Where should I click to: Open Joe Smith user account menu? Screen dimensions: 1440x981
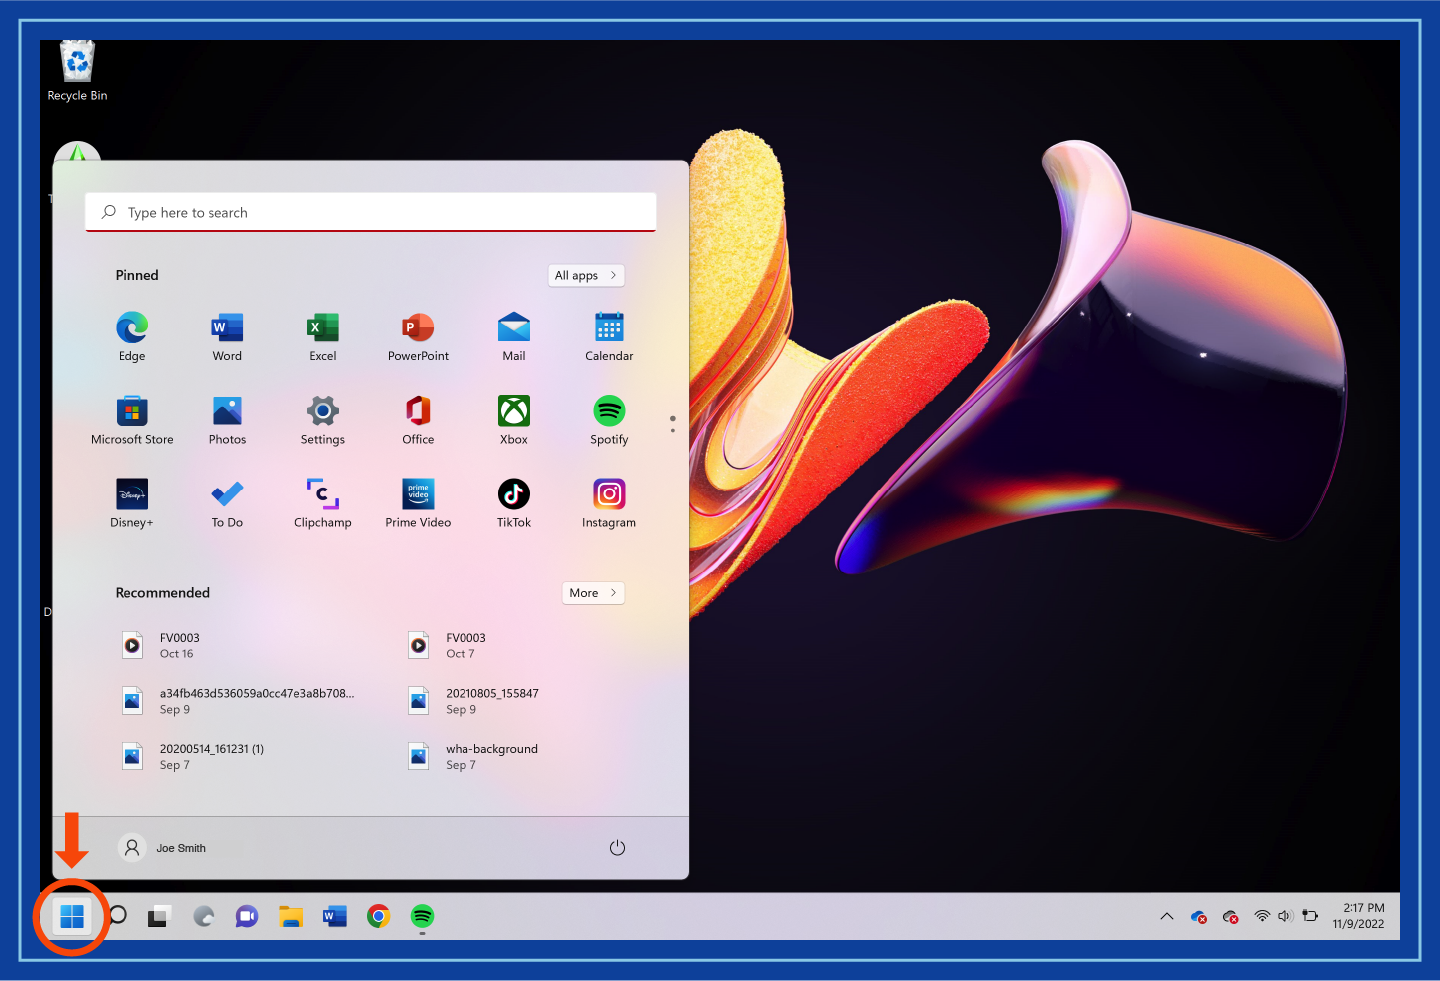point(163,848)
